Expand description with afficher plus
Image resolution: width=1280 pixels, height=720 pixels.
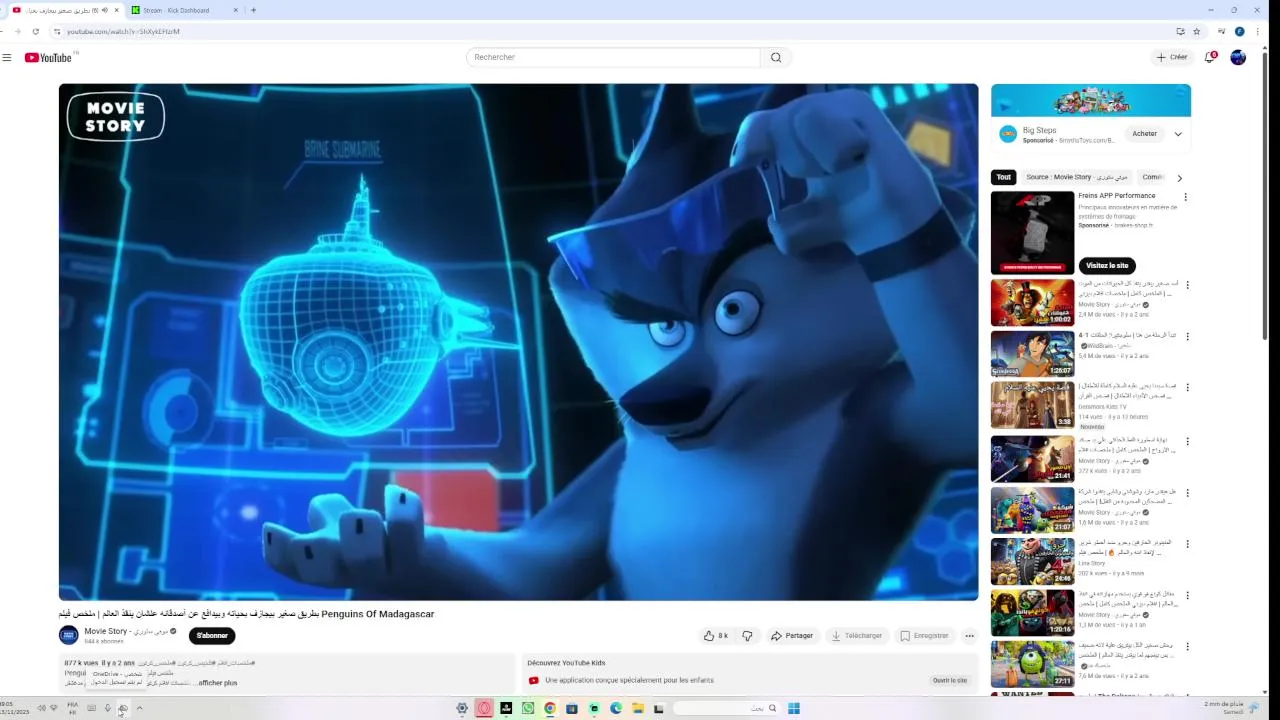coord(218,683)
